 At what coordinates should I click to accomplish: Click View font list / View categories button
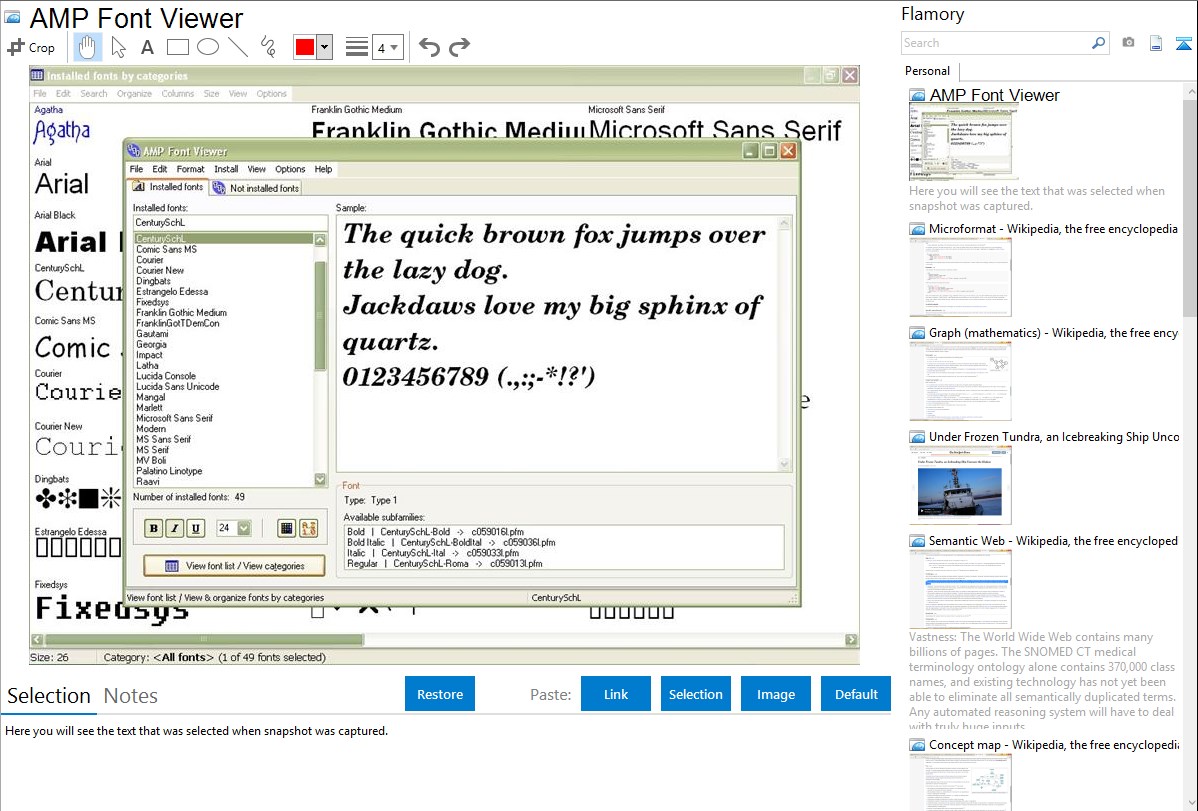pyautogui.click(x=235, y=566)
